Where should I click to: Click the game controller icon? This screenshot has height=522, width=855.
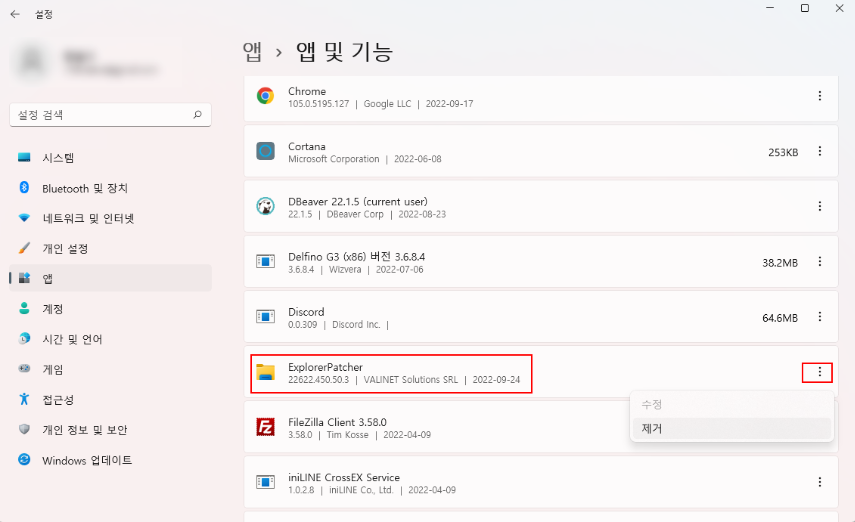pos(24,369)
